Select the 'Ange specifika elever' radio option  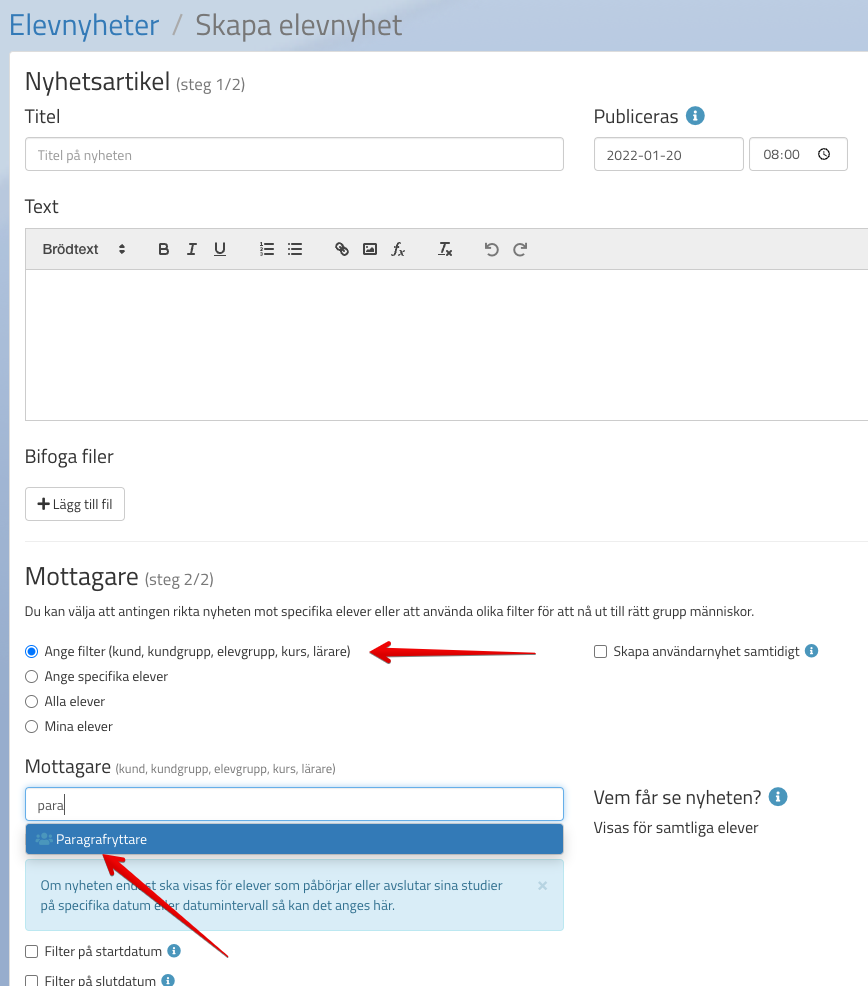point(32,677)
